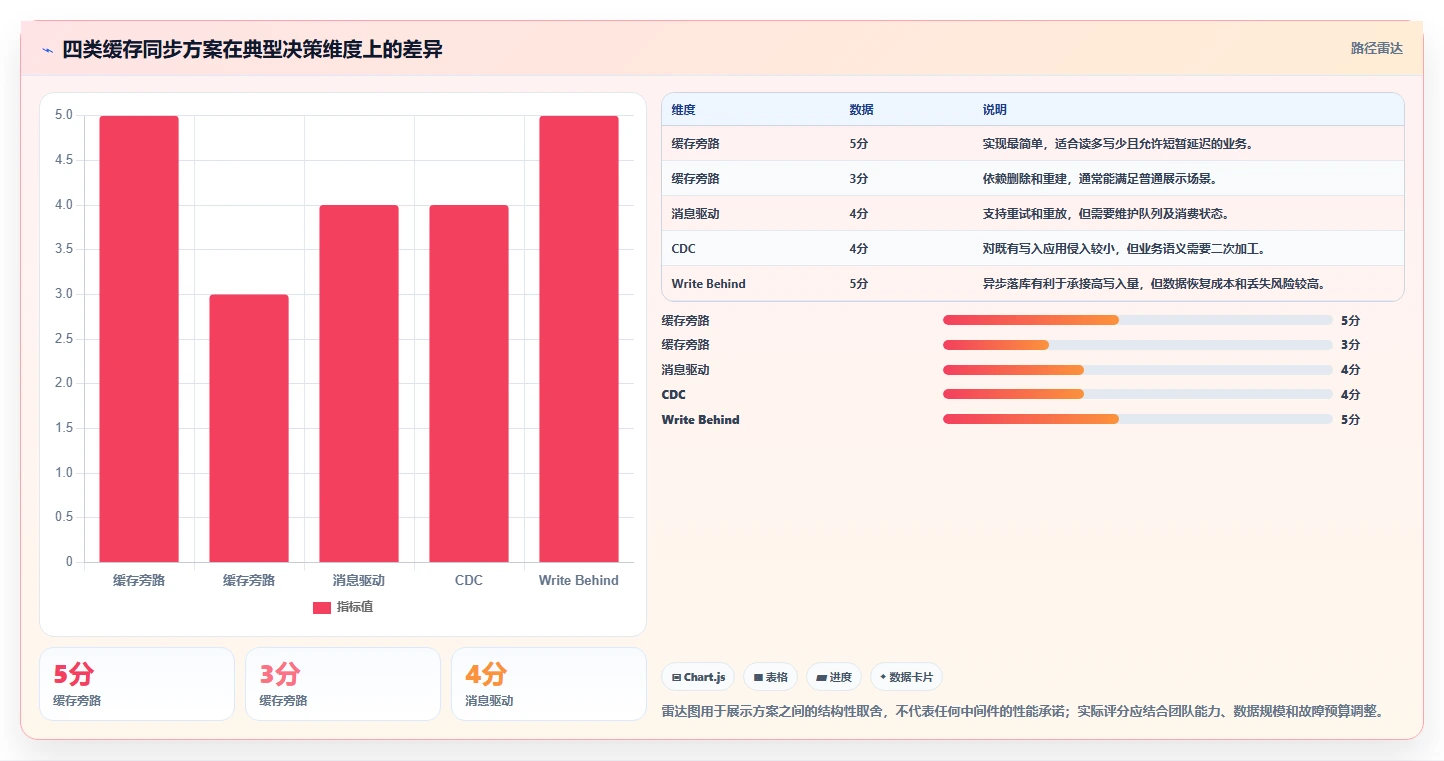The image size is (1444, 761).
Task: Click the CDC x-axis label under the chart
Action: tap(469, 580)
